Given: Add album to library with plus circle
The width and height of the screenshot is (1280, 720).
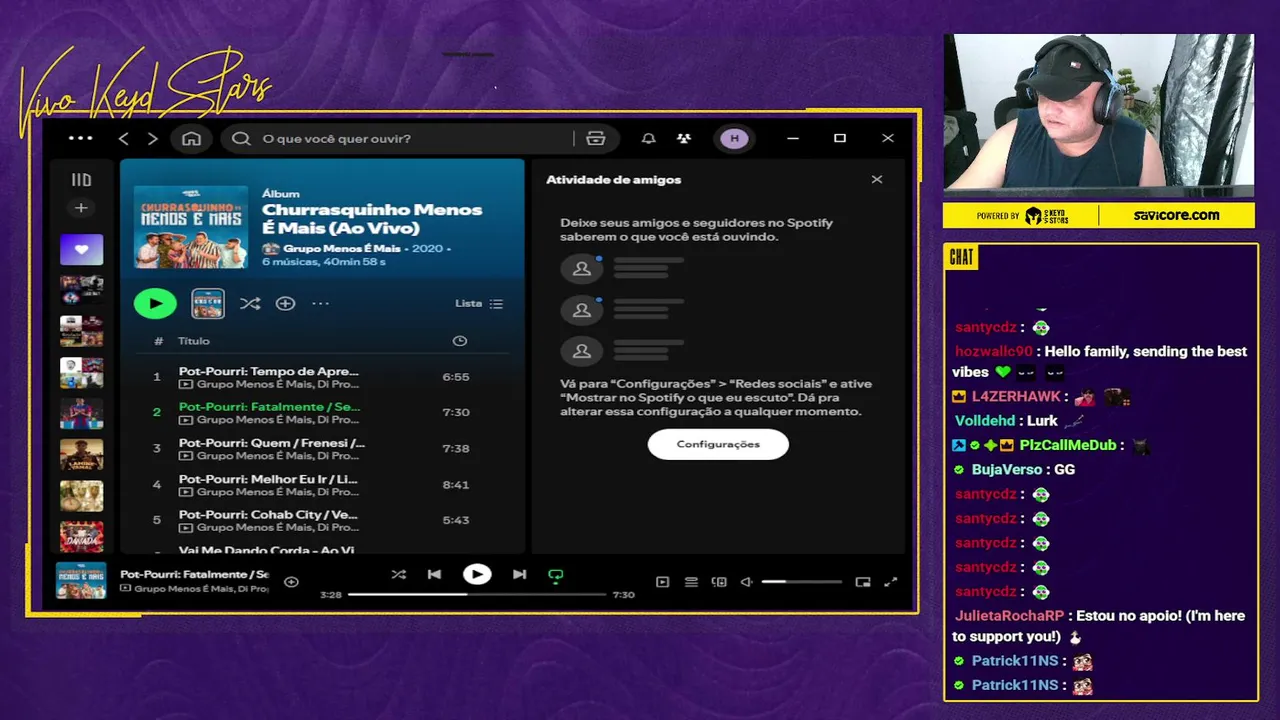Looking at the screenshot, I should pyautogui.click(x=285, y=303).
